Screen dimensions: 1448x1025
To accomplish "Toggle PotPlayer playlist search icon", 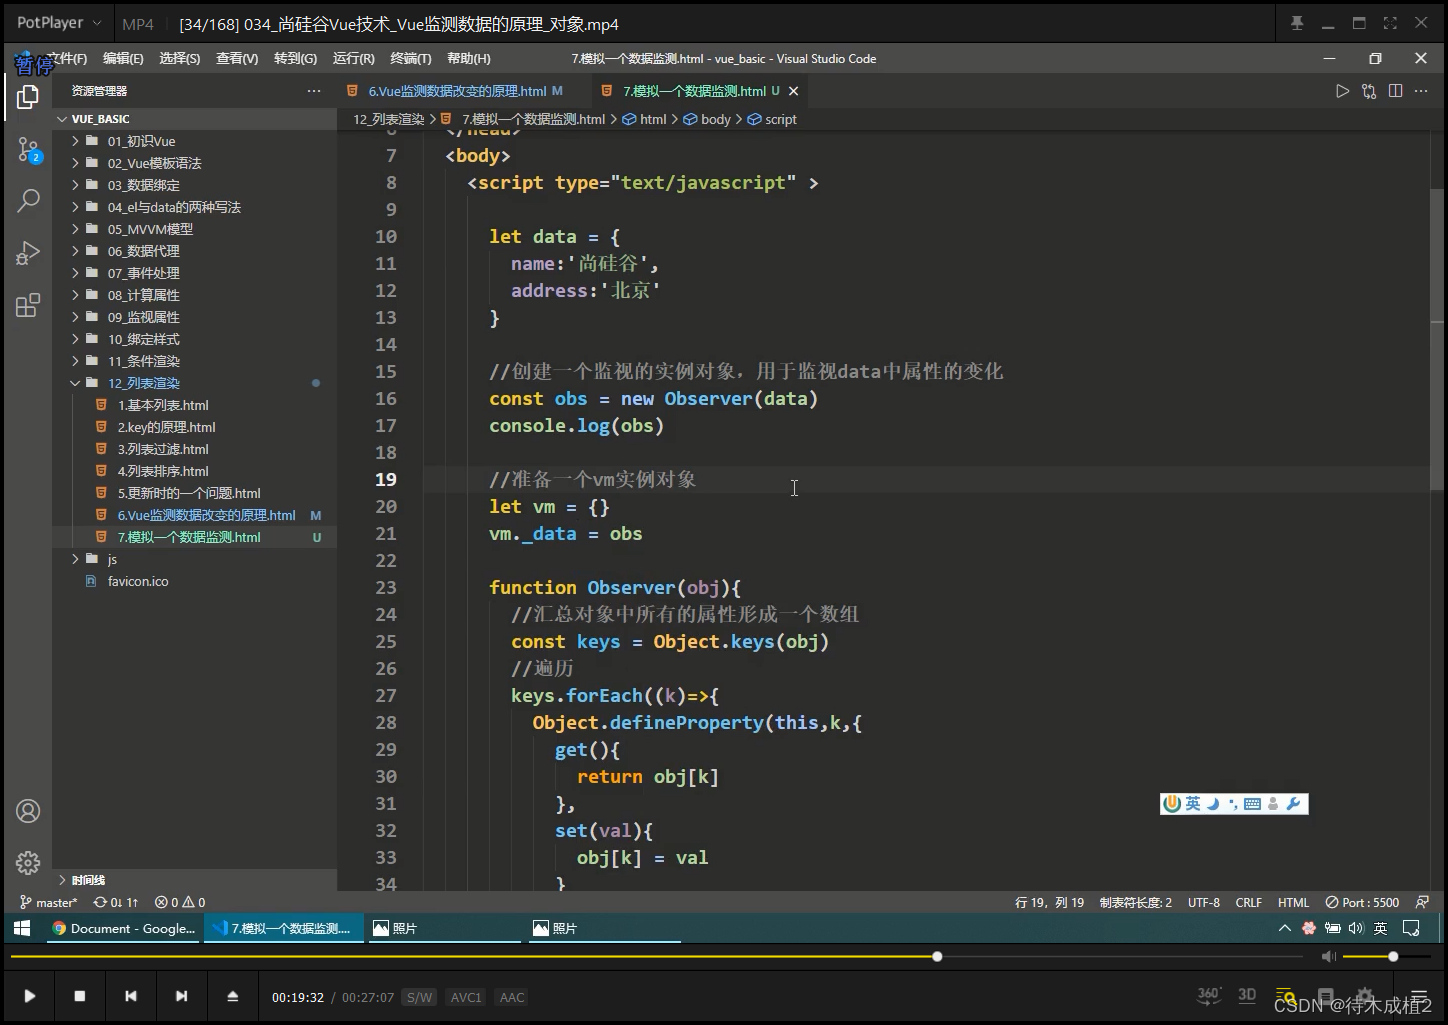I will (1286, 996).
